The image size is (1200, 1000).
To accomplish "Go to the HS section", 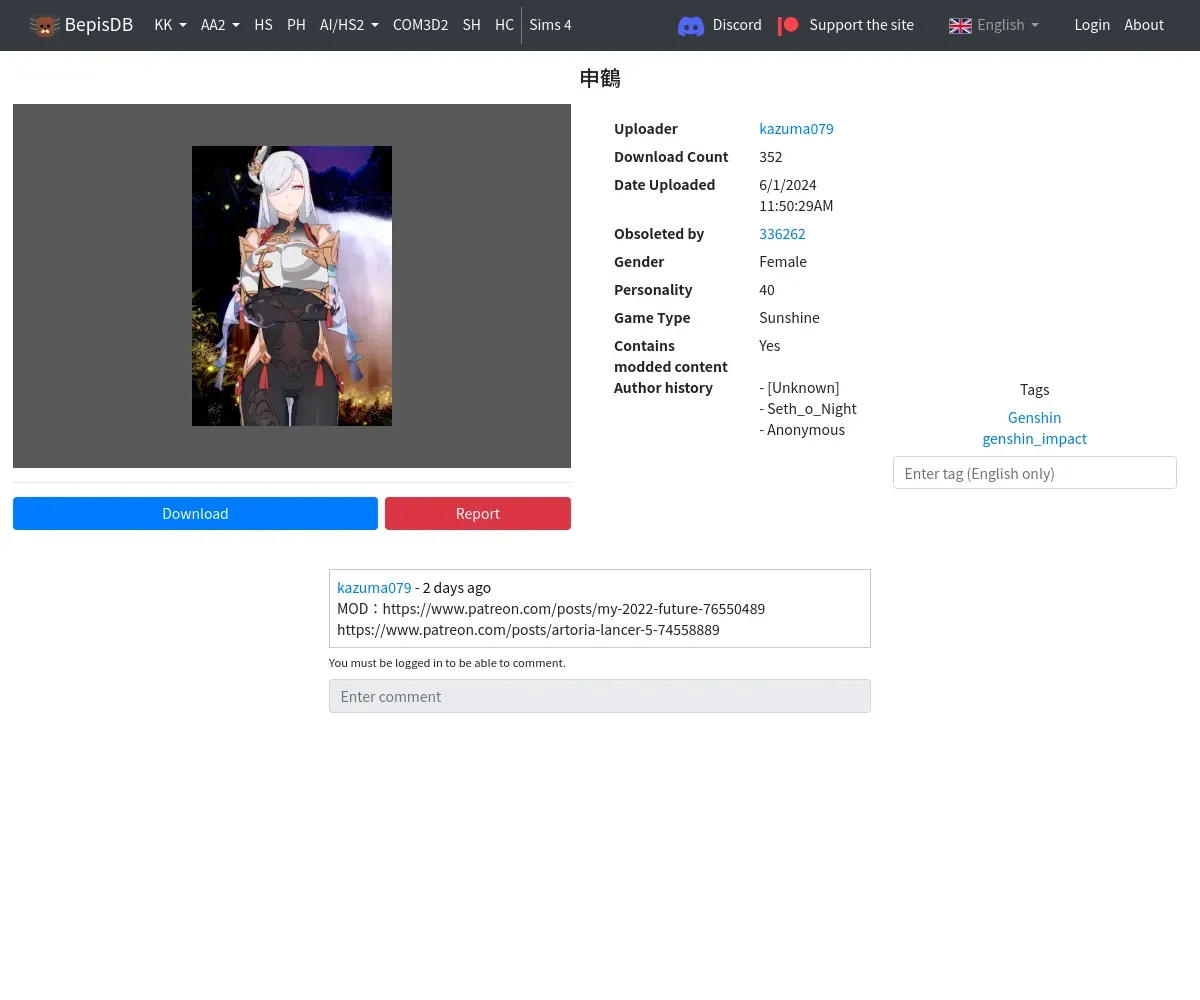I will pyautogui.click(x=263, y=25).
